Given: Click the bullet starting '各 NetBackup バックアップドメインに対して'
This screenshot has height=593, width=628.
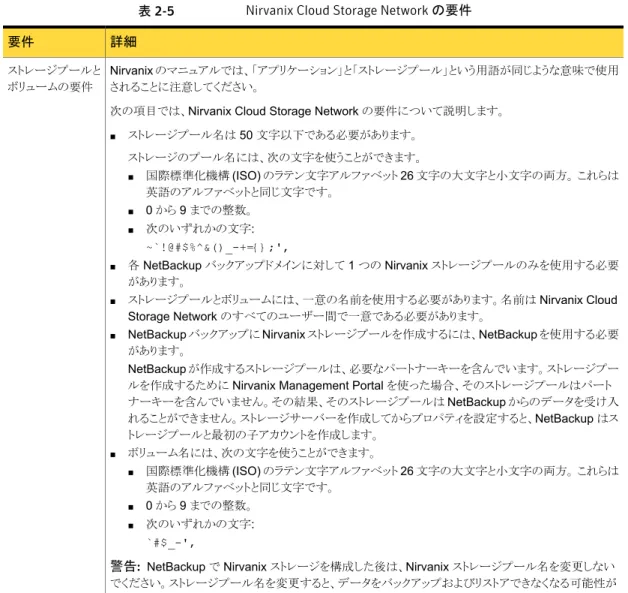Looking at the screenshot, I should (373, 273).
